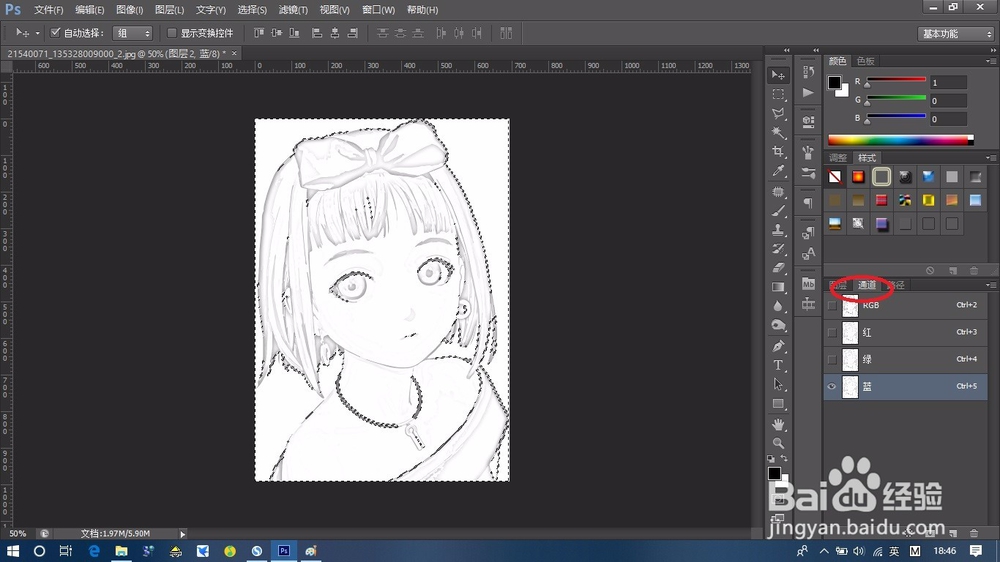Open the Channels panel flyout menu

(990, 285)
